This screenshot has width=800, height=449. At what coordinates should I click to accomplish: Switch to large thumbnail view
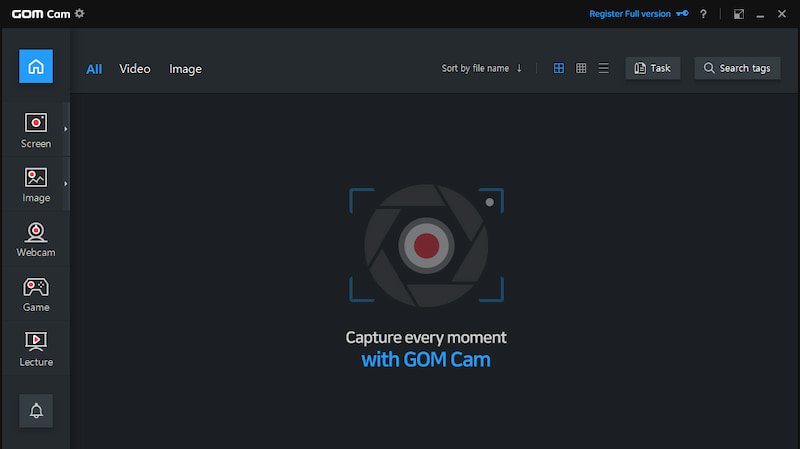pos(559,68)
